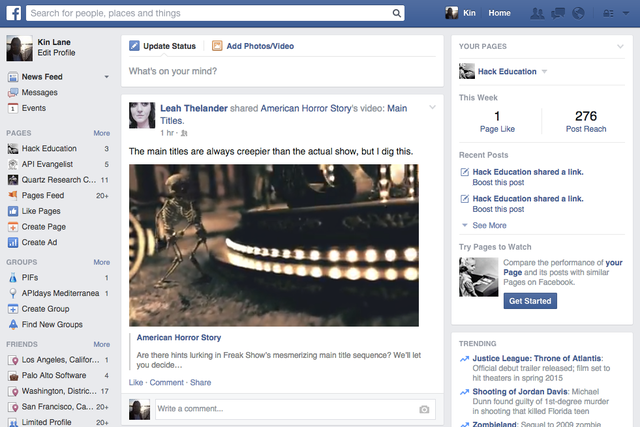Click Kin Lane's sidebar profile picture
640x427 pixels.
pos(19,48)
